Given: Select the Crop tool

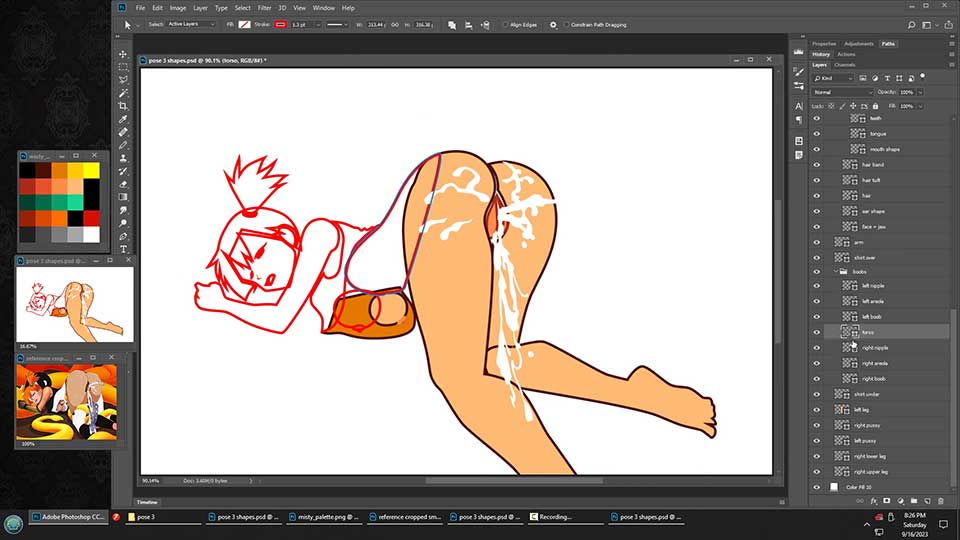Looking at the screenshot, I should pyautogui.click(x=123, y=106).
